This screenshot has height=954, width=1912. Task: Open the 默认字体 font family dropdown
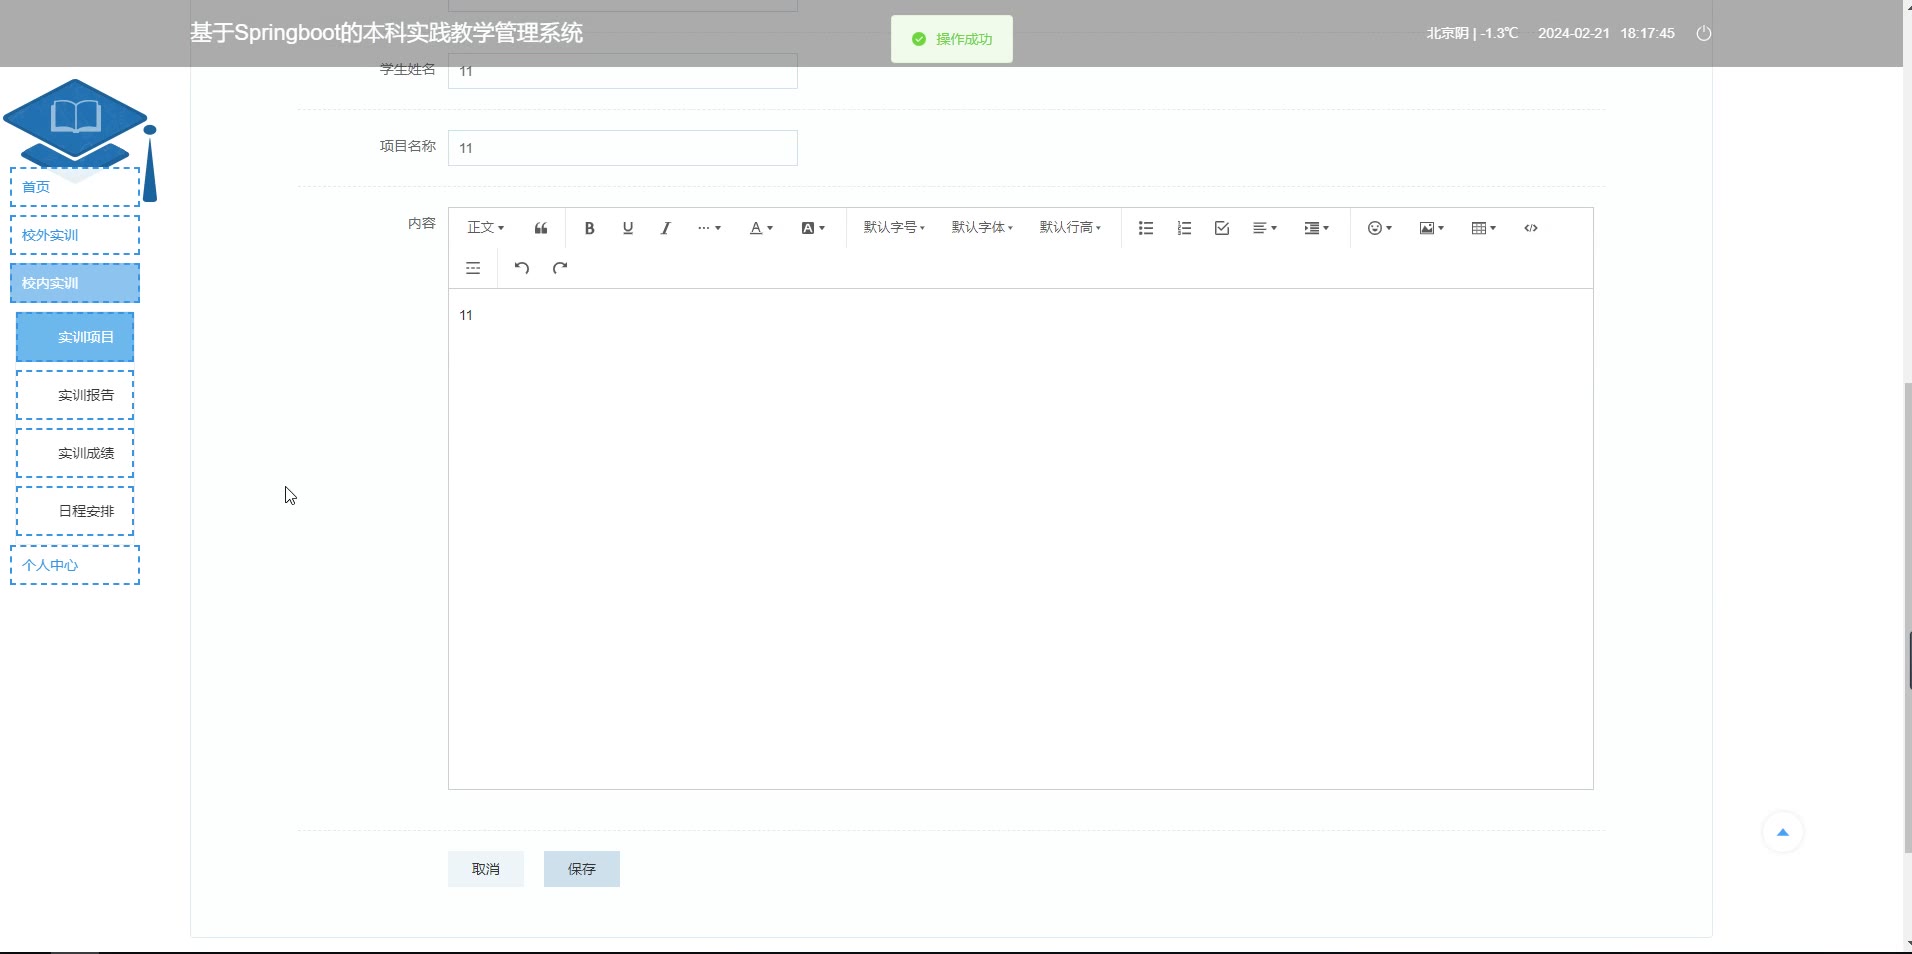click(x=982, y=228)
